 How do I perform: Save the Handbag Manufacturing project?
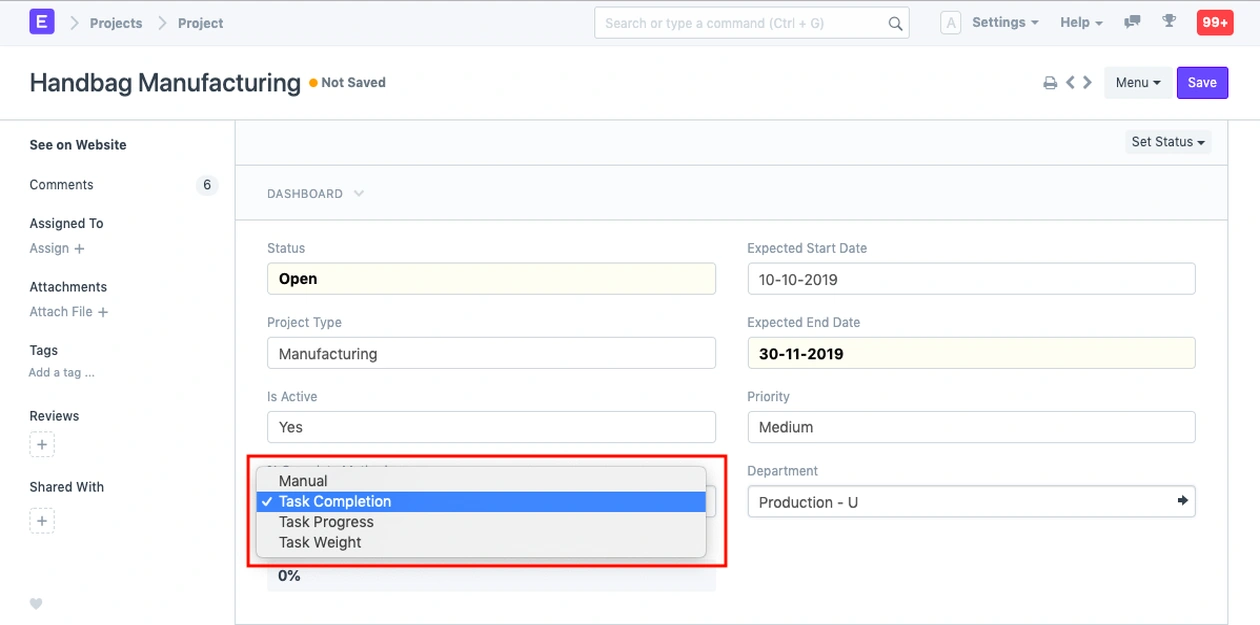click(1202, 83)
